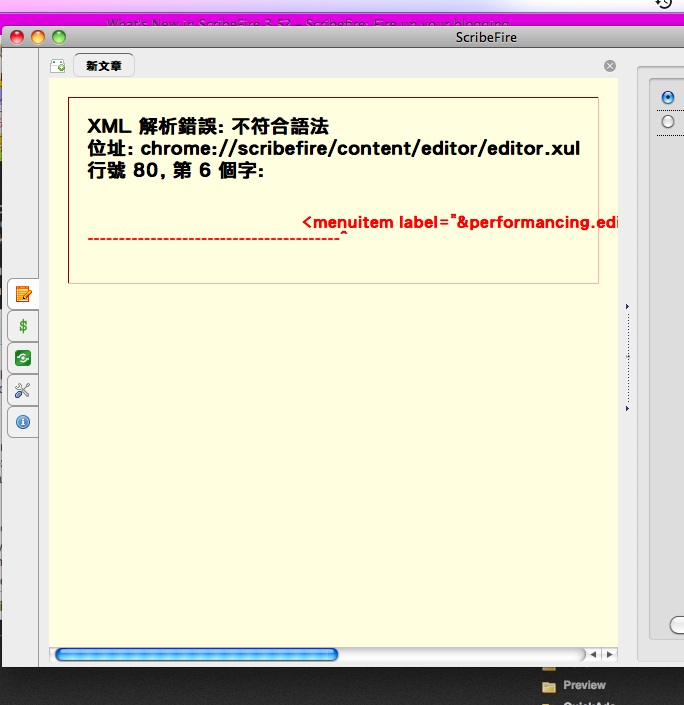Click the green zoom window button
The height and width of the screenshot is (705, 684).
(59, 37)
